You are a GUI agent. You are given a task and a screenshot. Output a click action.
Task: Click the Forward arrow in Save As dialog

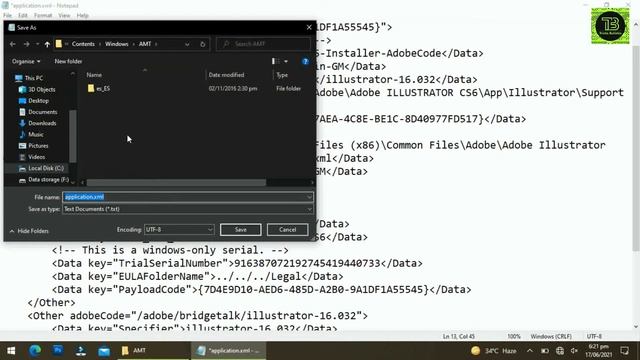(27, 44)
